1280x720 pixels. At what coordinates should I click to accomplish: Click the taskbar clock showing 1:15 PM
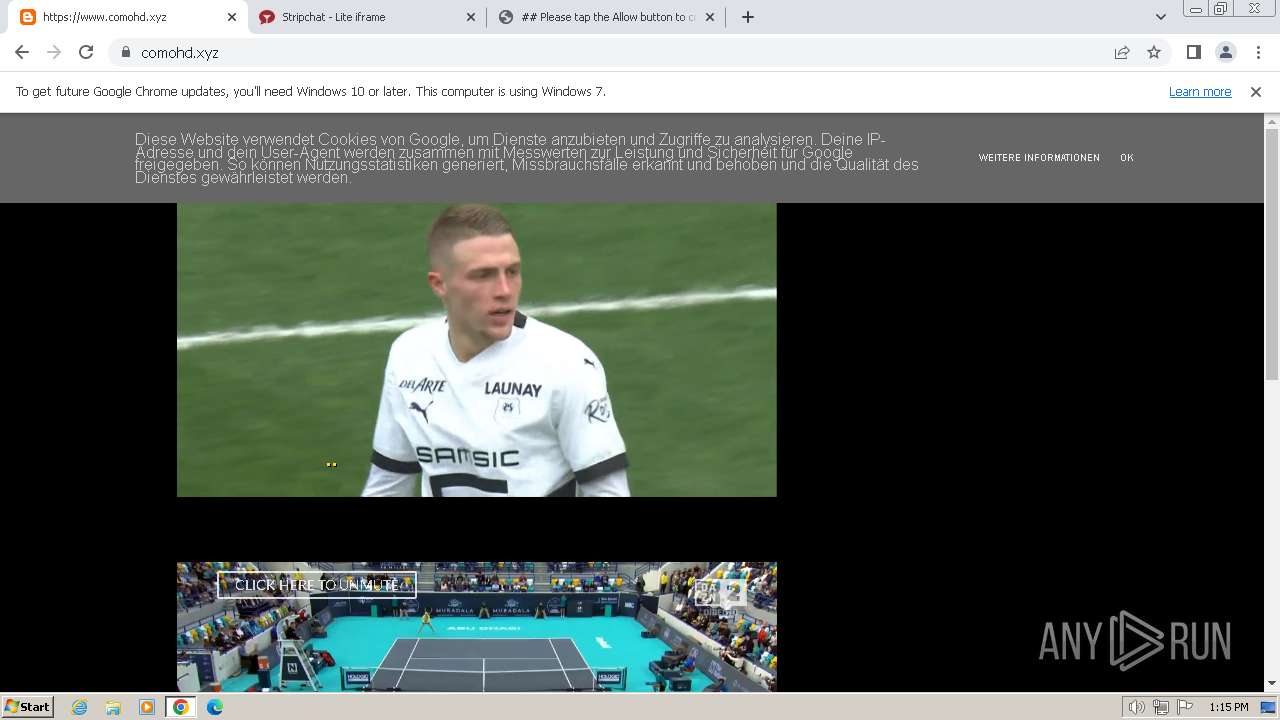tap(1229, 707)
